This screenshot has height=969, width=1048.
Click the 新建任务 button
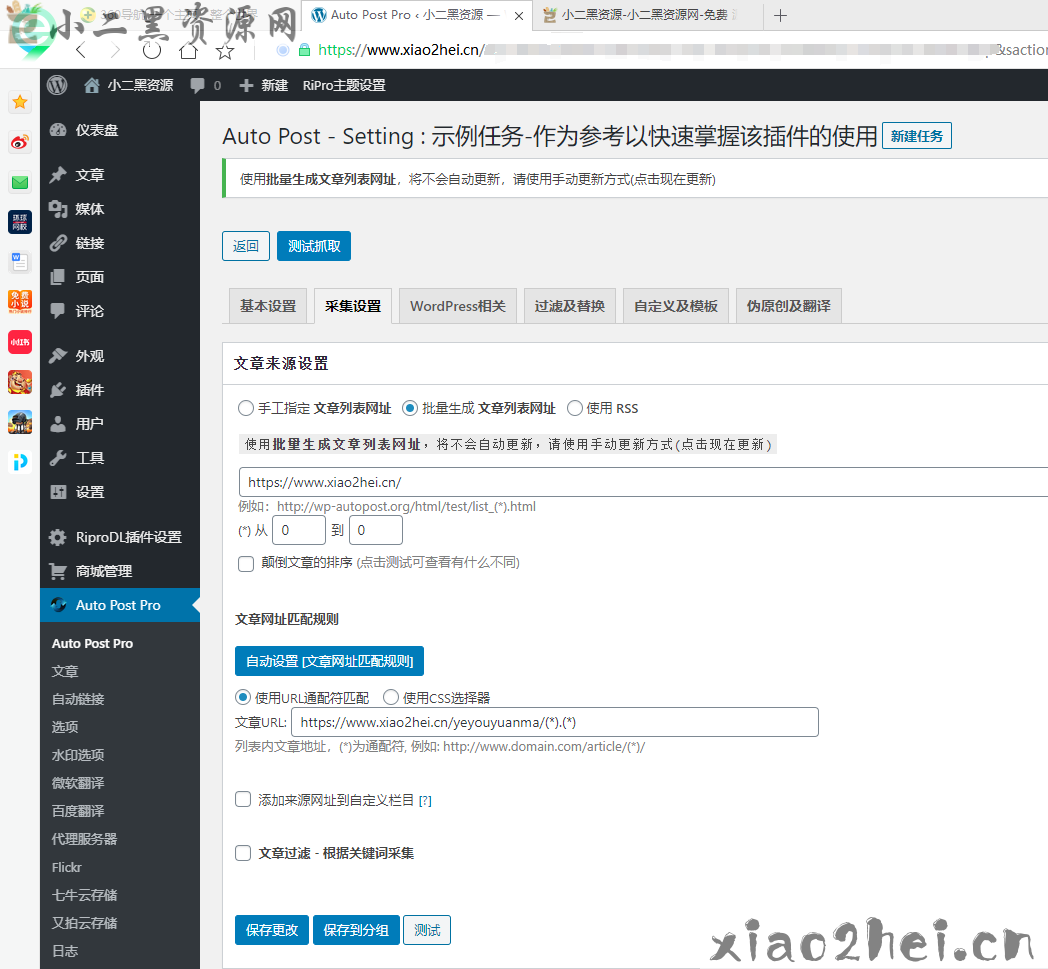point(916,136)
